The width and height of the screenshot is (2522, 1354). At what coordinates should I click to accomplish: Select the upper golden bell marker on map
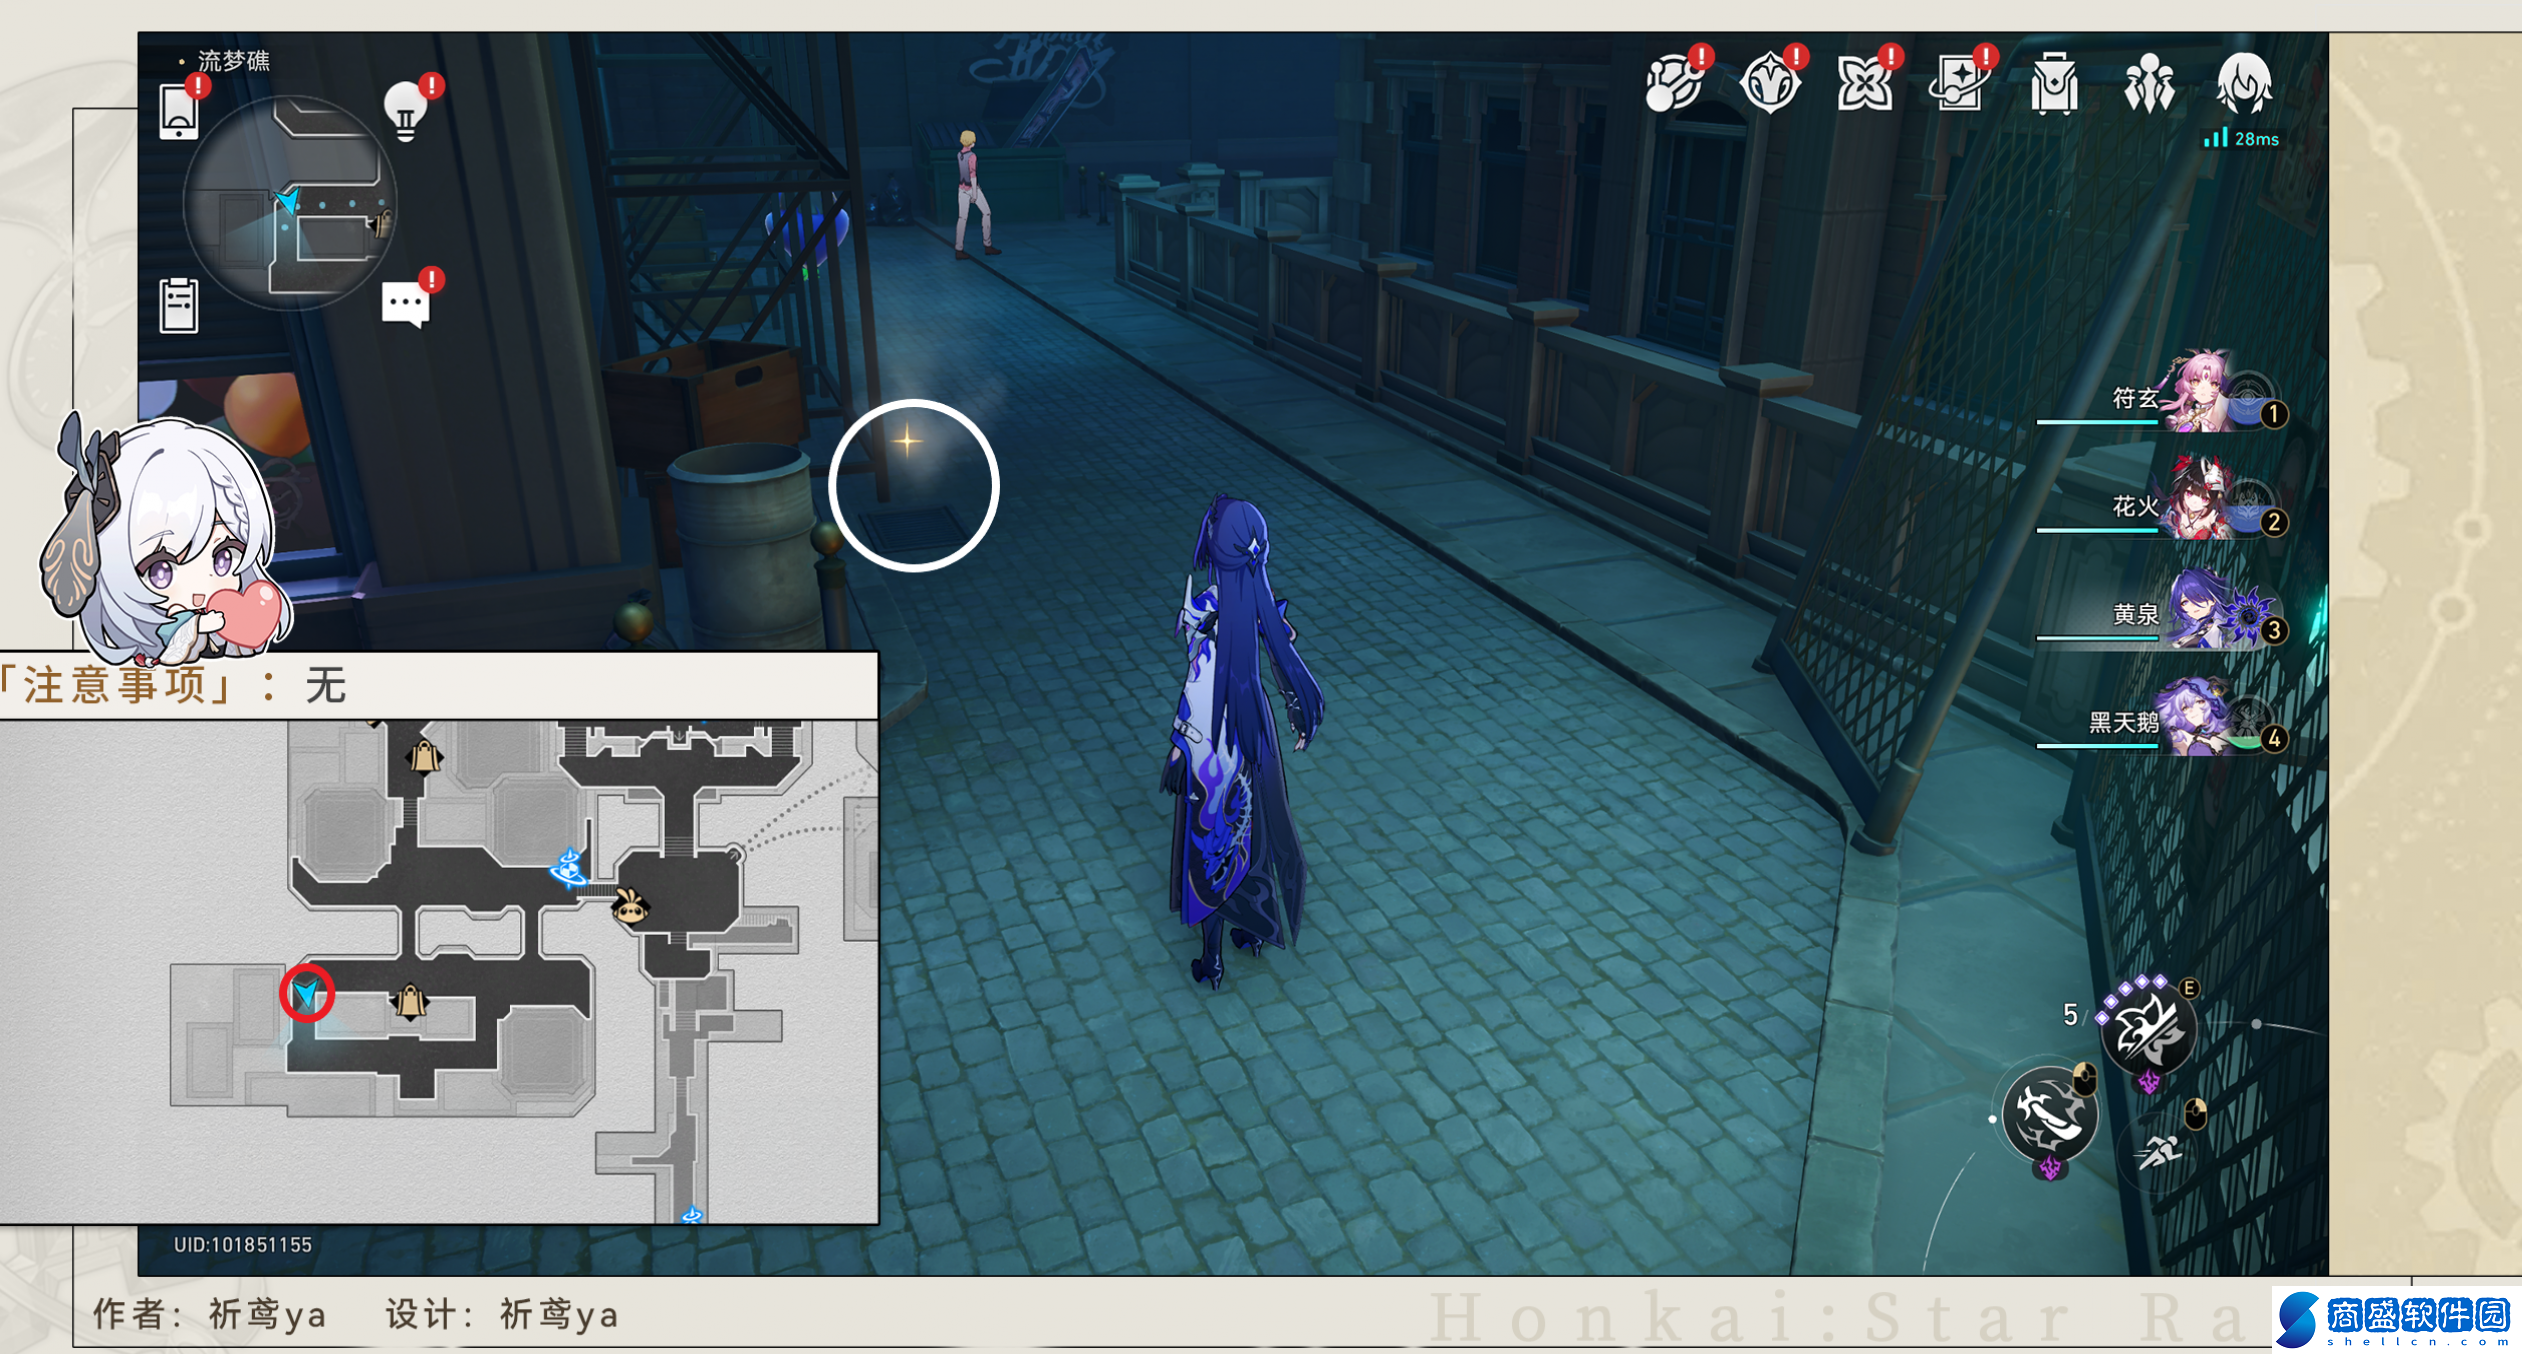pos(424,756)
